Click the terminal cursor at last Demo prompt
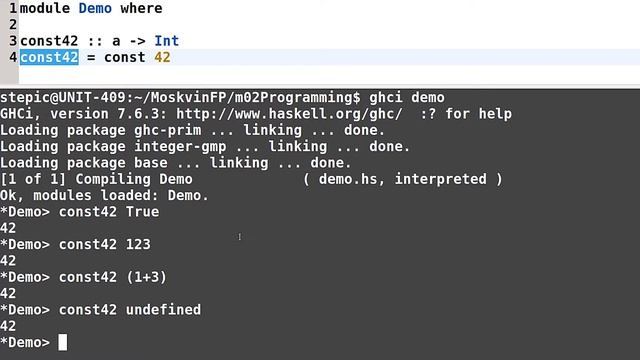640x360 pixels. pyautogui.click(x=62, y=342)
